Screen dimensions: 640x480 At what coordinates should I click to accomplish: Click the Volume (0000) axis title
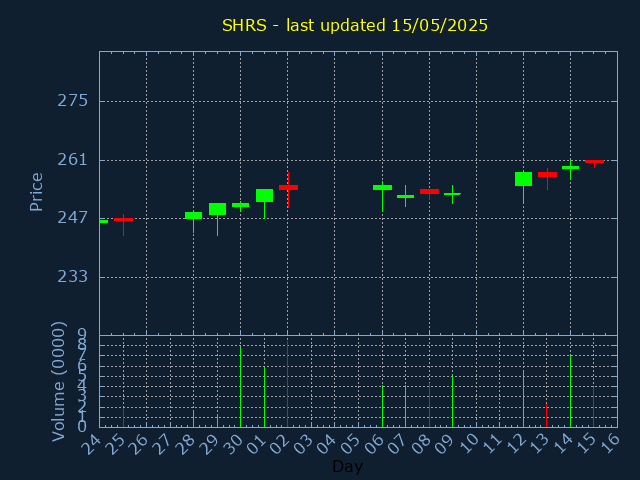[x=59, y=382]
